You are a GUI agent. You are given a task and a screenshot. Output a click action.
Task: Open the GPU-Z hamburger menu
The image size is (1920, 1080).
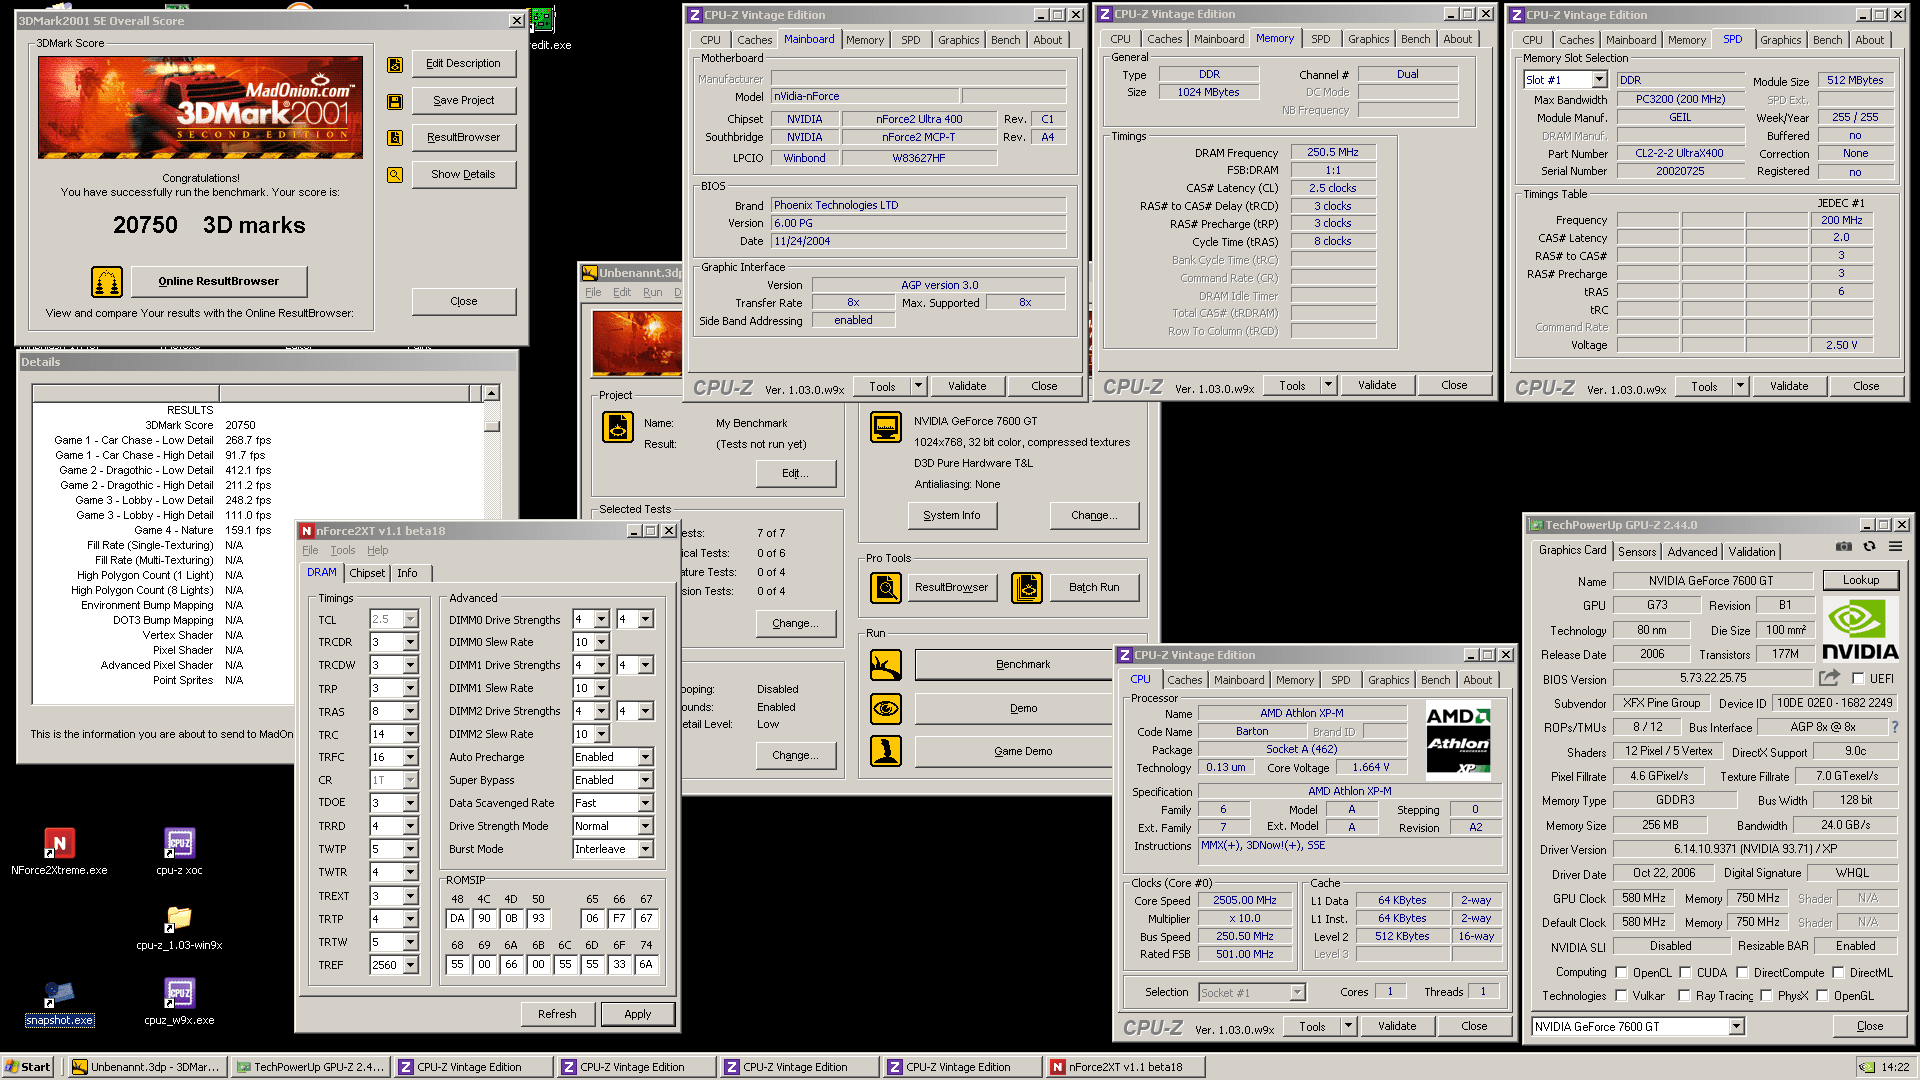coord(1895,546)
